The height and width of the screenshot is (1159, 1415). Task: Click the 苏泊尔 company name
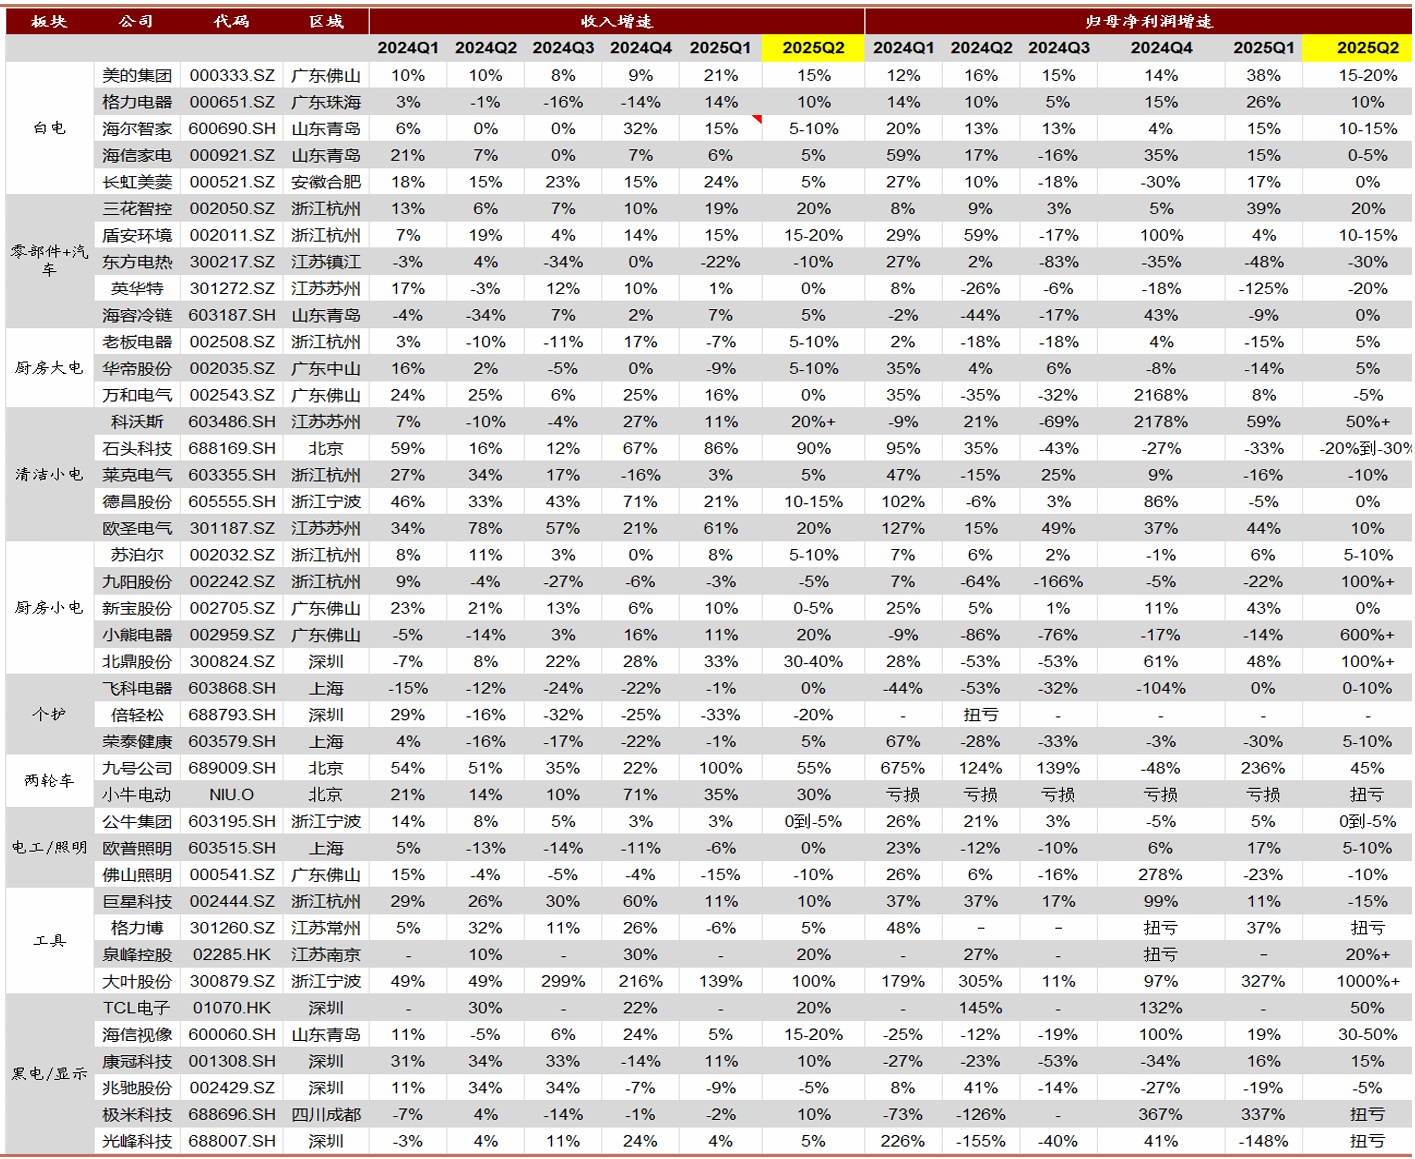[137, 554]
